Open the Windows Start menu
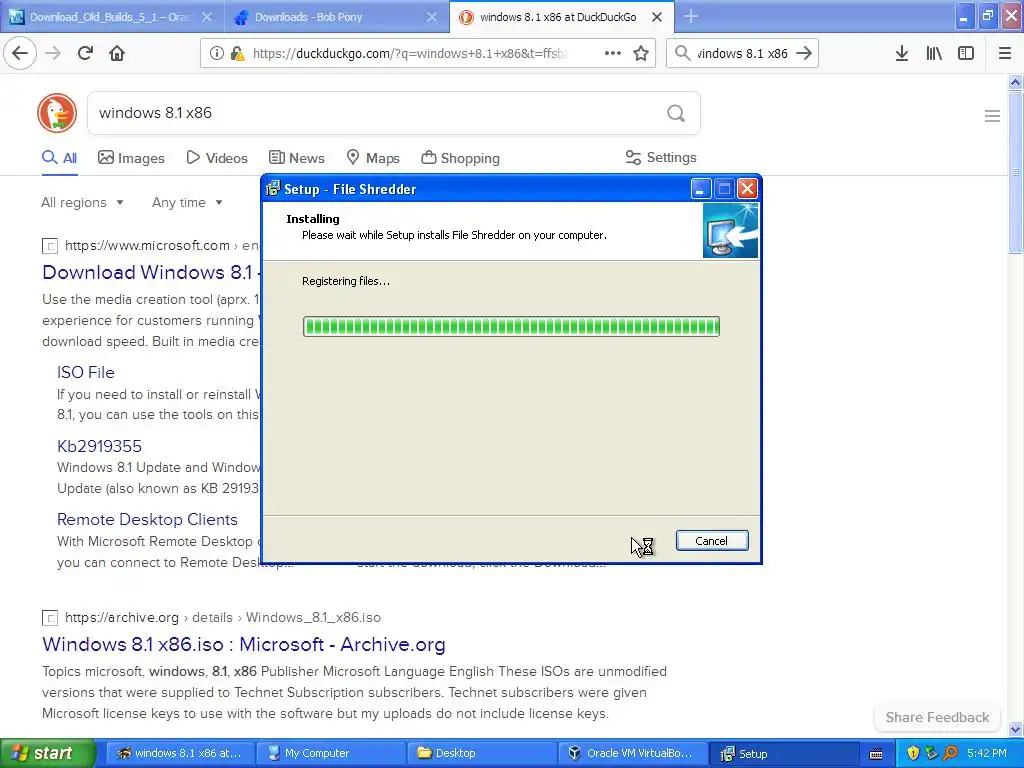This screenshot has width=1024, height=768. click(x=48, y=753)
